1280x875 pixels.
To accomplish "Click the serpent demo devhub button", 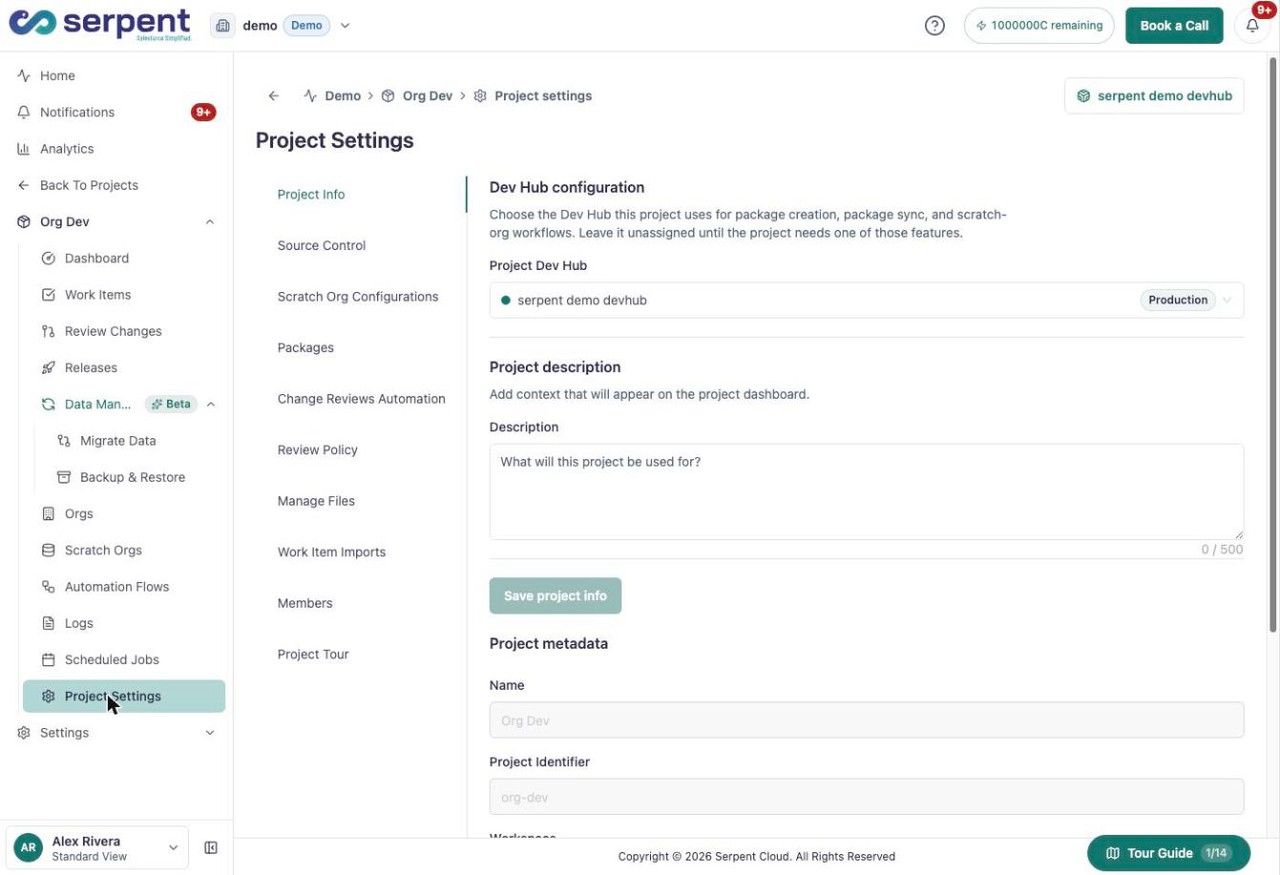I will (1154, 96).
